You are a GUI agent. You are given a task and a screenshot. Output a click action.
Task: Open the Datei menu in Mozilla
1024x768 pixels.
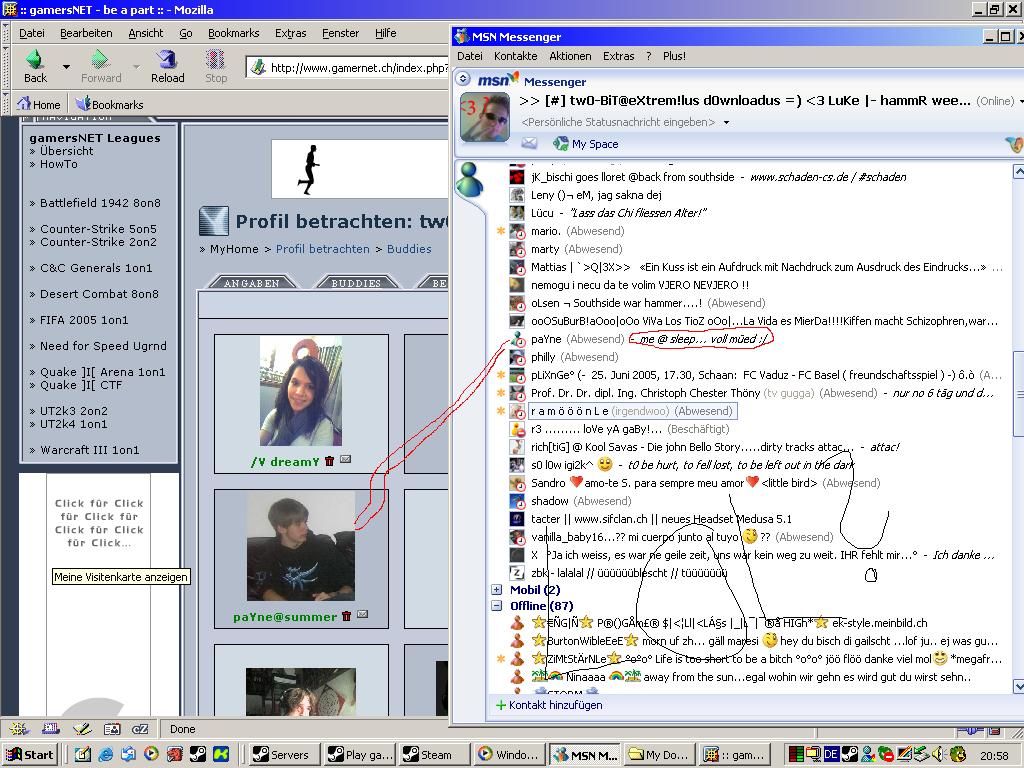point(31,33)
